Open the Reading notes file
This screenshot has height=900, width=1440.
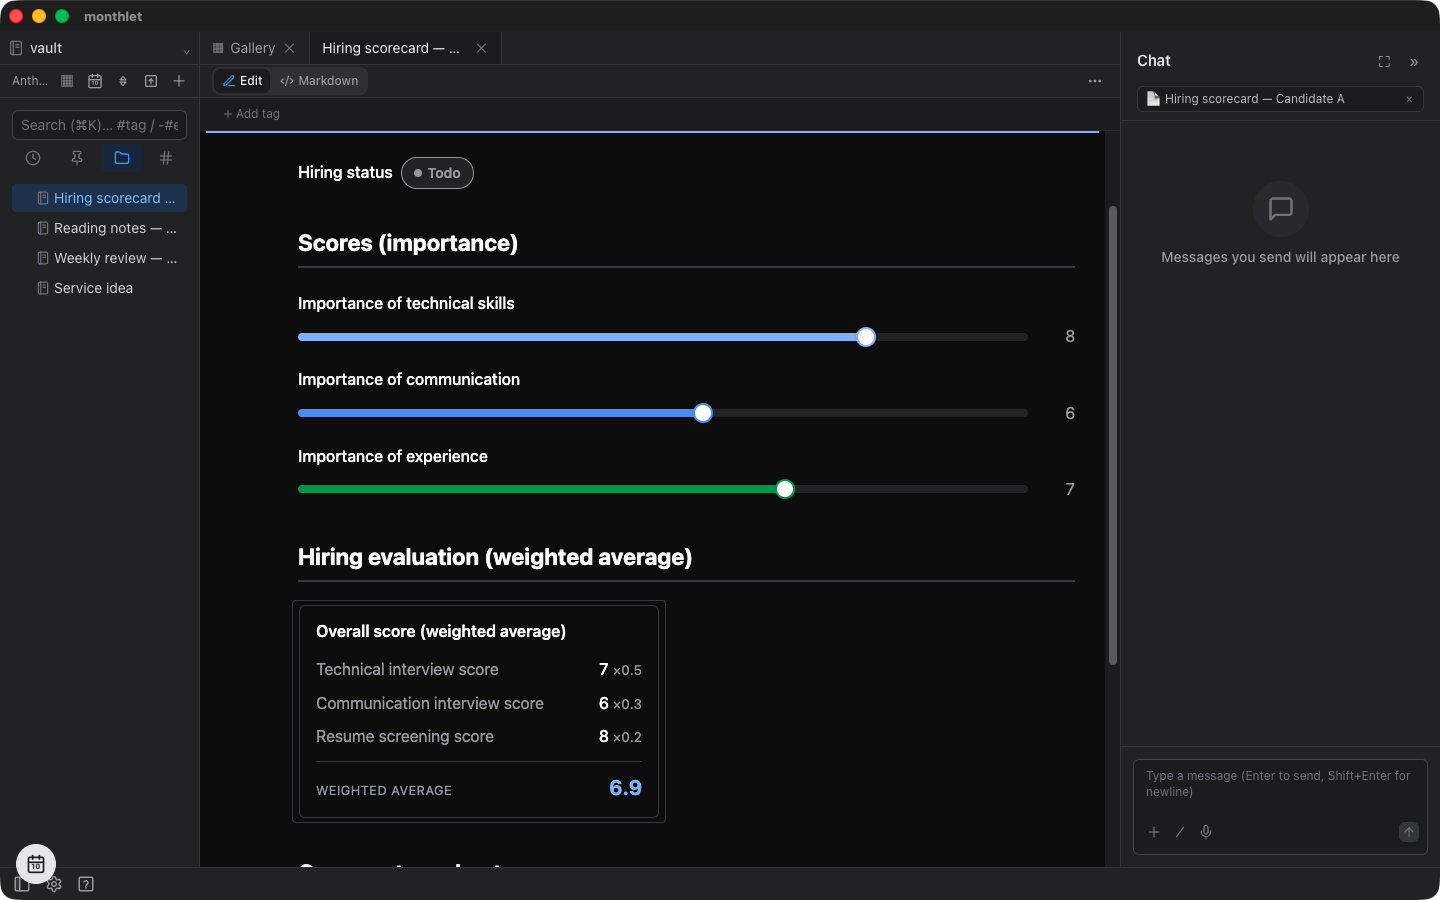point(99,228)
